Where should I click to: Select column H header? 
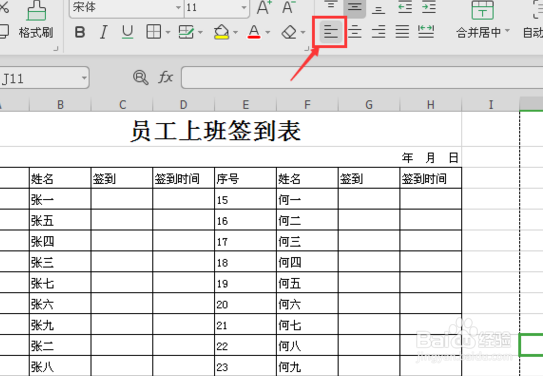point(431,105)
